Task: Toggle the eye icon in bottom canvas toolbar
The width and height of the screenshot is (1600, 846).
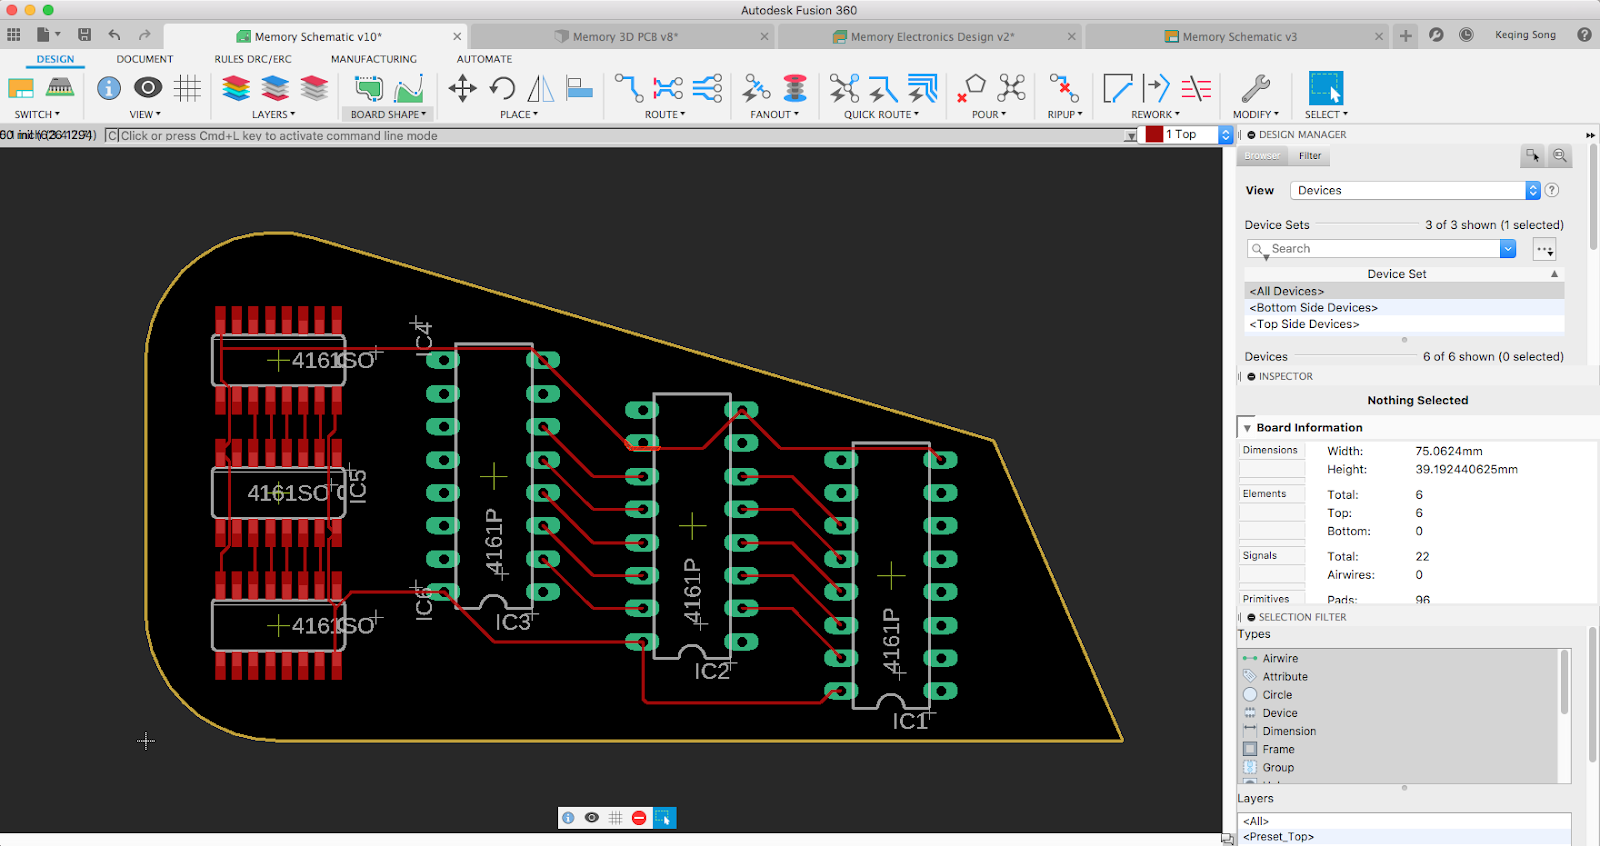Action: pos(592,818)
